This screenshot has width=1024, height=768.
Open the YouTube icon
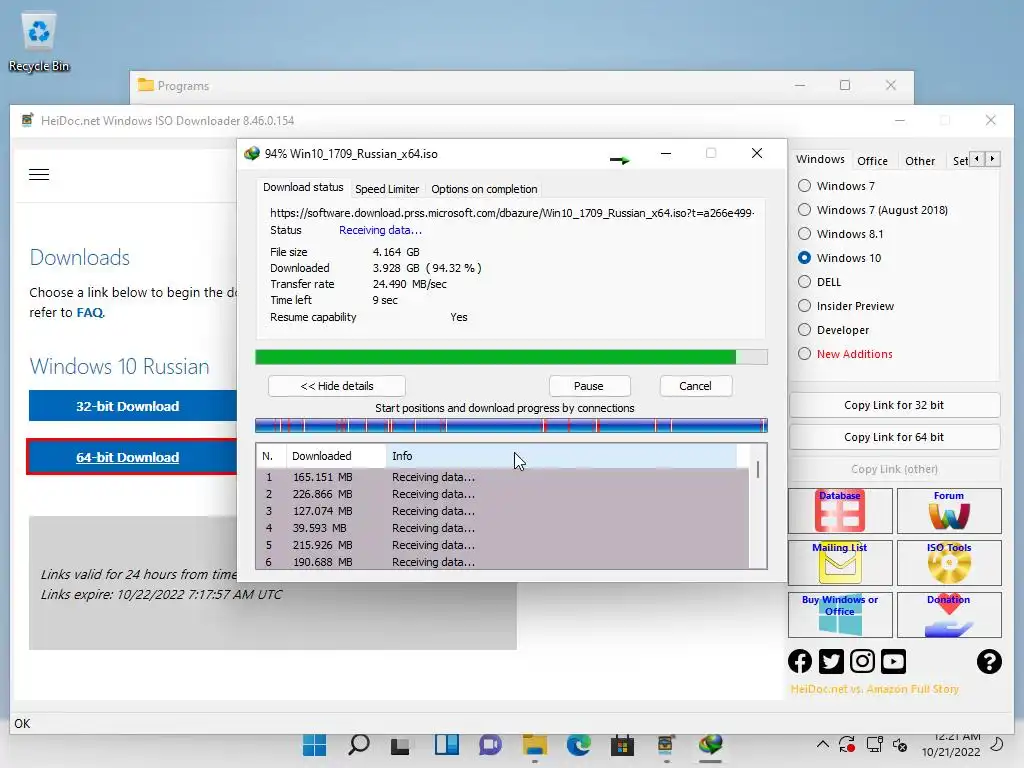[893, 662]
